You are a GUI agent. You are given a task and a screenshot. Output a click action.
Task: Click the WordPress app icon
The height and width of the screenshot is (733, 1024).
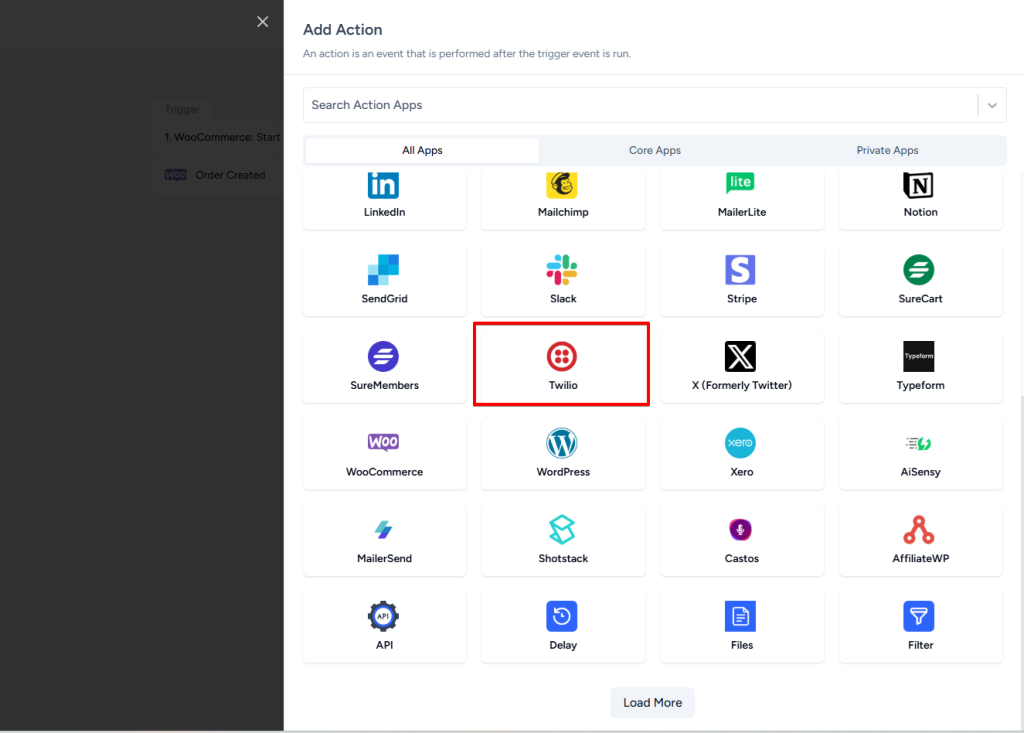(x=562, y=443)
